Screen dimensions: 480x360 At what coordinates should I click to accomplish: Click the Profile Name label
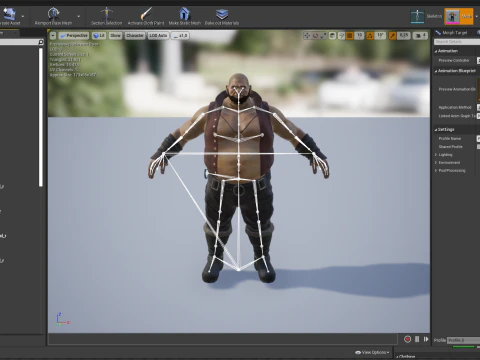(x=450, y=138)
